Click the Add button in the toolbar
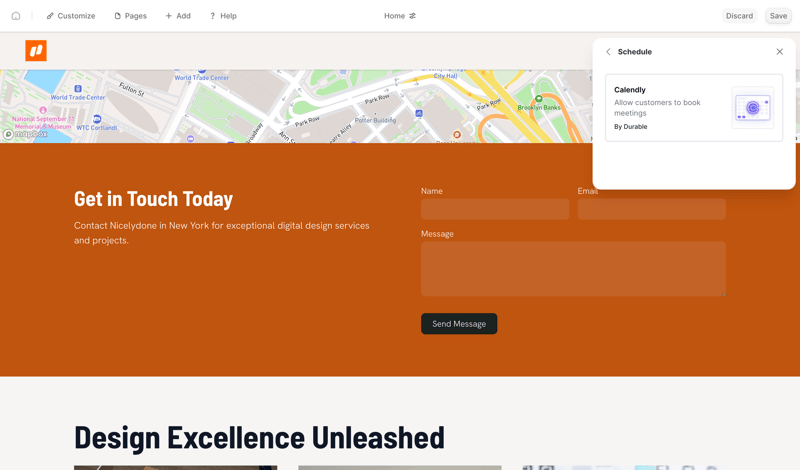 pyautogui.click(x=178, y=16)
